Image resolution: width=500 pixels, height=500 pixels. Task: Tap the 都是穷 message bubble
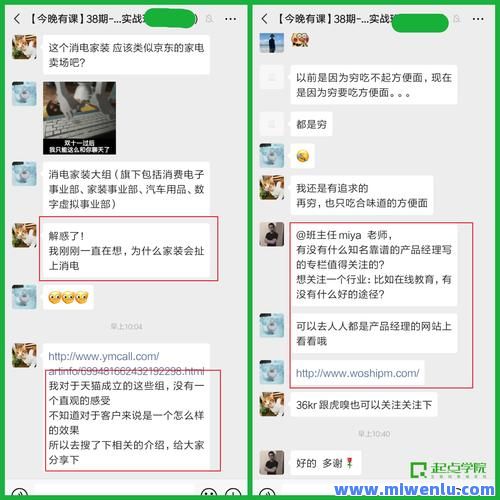point(311,124)
